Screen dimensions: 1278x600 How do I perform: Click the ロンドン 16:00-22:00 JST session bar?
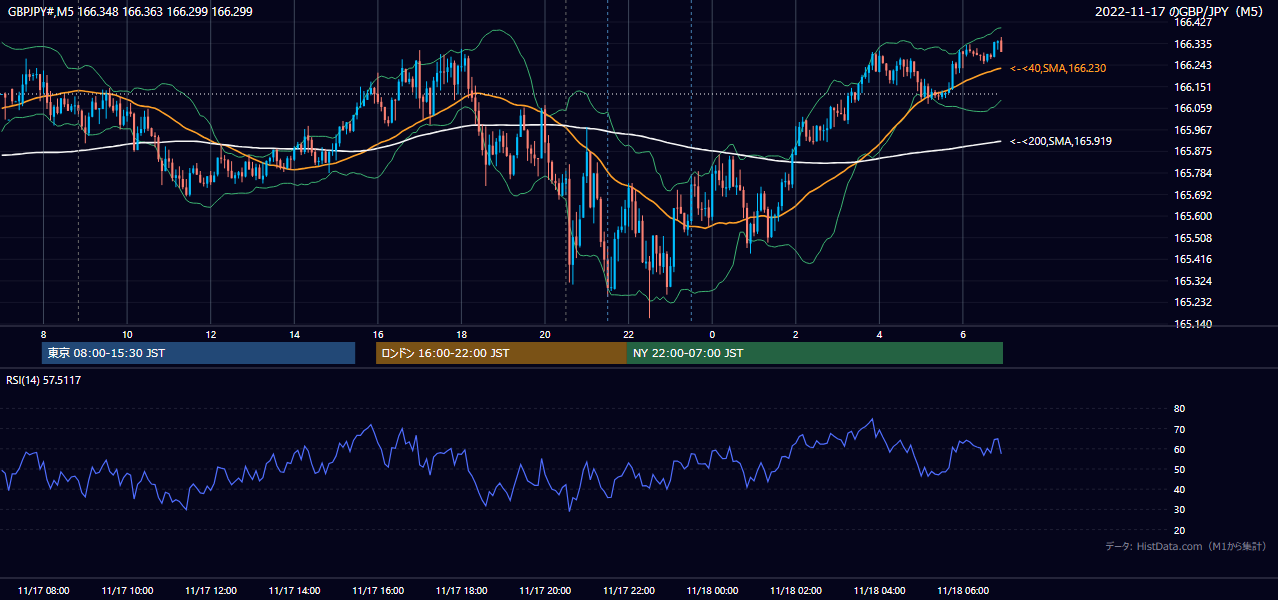point(501,353)
